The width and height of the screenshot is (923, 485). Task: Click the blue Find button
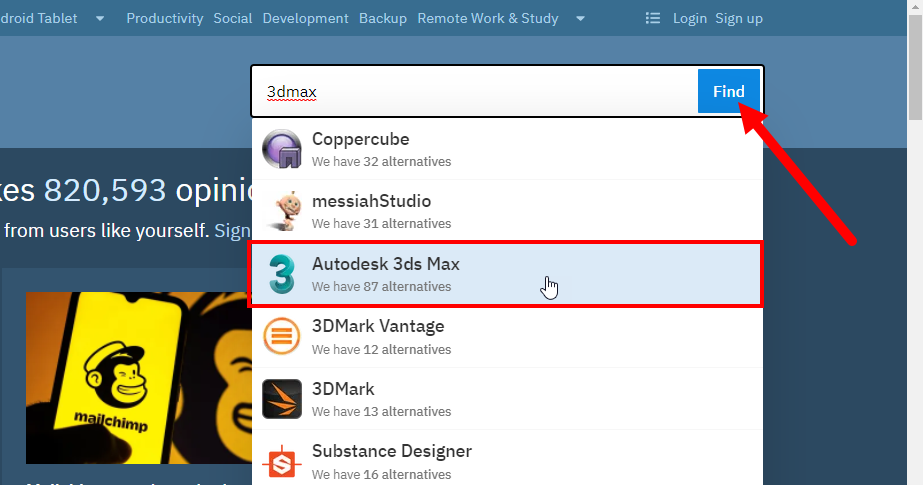(729, 91)
